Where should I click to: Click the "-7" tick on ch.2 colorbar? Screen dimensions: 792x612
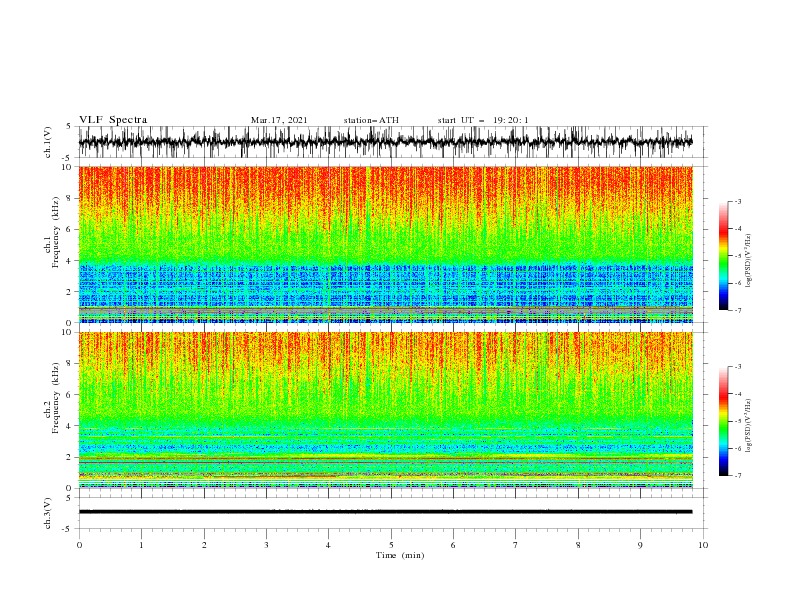coord(738,476)
